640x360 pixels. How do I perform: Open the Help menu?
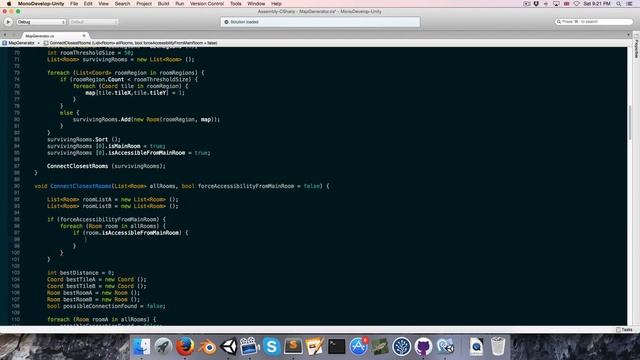pos(276,3)
